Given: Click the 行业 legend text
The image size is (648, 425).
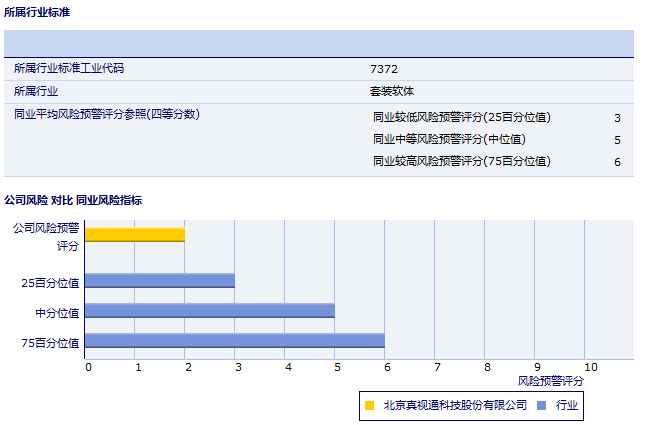Looking at the screenshot, I should pos(567,405).
